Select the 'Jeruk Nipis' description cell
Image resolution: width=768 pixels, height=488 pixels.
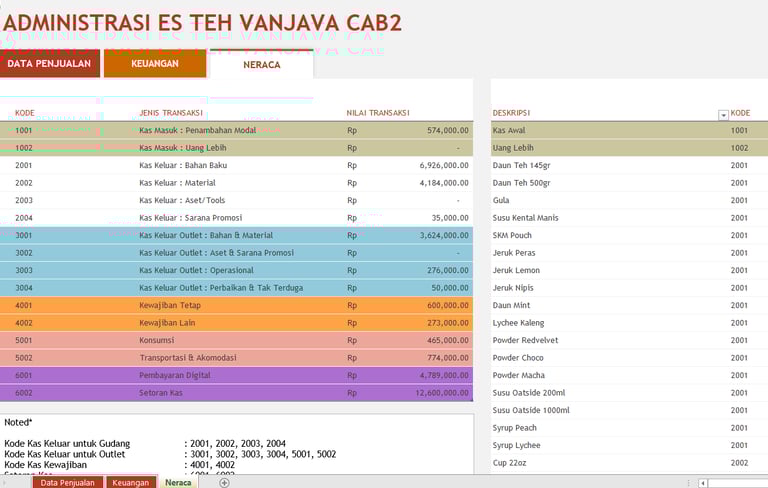[x=513, y=288]
